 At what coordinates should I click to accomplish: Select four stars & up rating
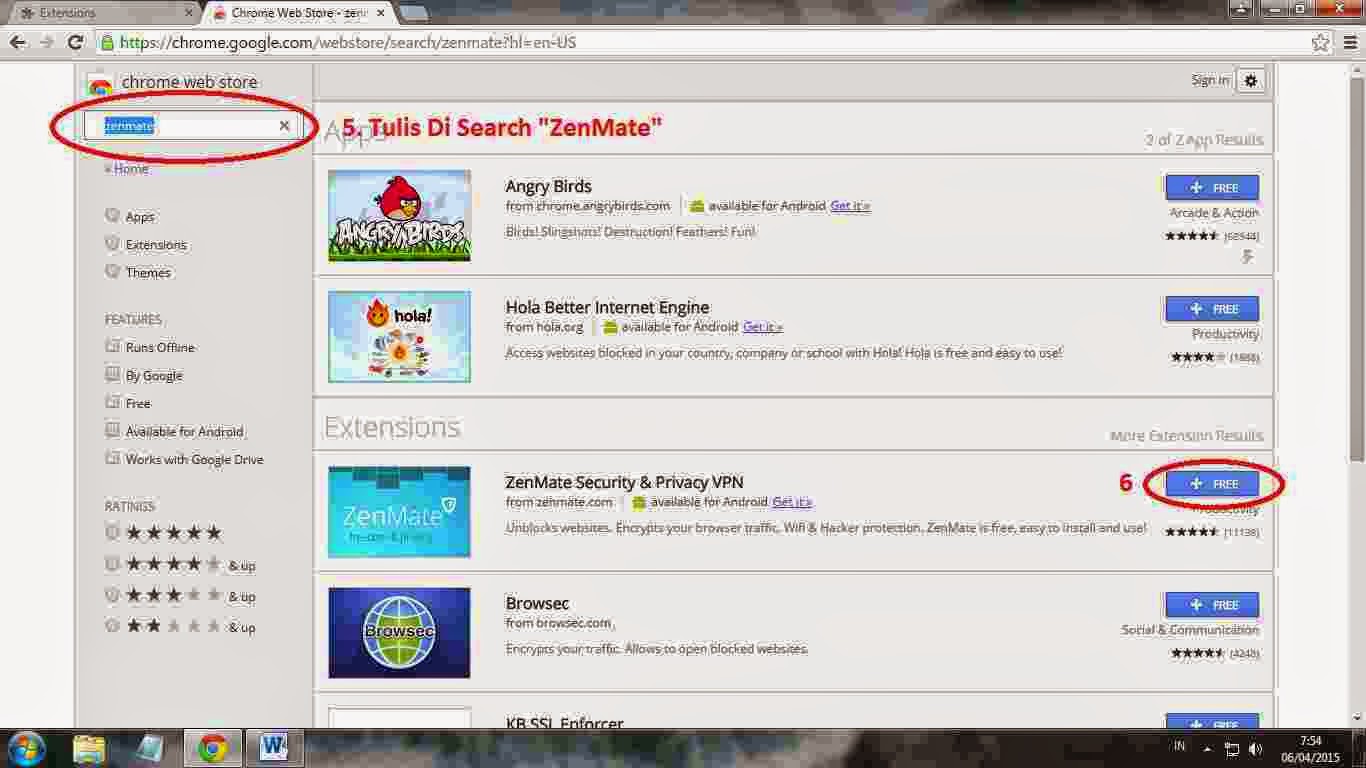112,564
